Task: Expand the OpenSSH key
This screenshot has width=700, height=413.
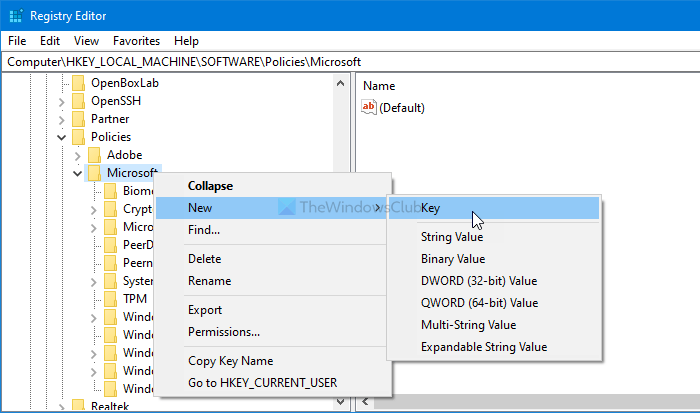Action: click(62, 102)
